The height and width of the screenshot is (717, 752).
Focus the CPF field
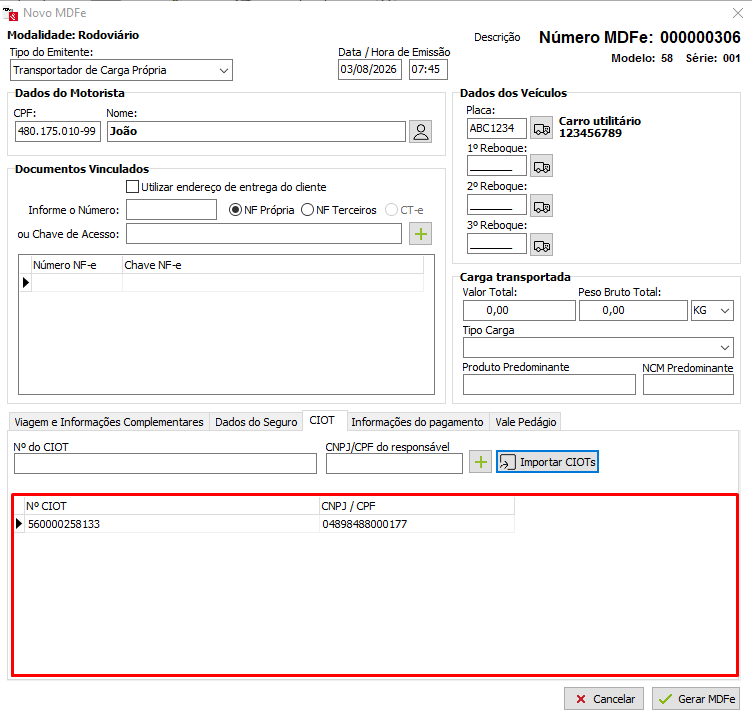click(x=58, y=131)
